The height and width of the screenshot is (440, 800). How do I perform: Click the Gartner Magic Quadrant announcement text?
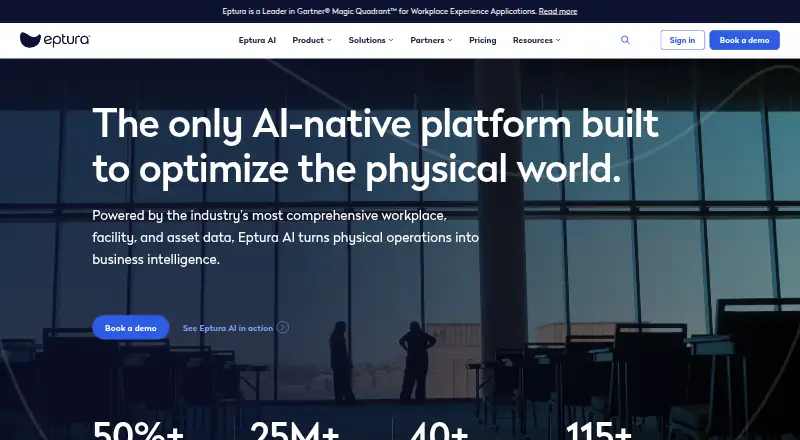(380, 11)
